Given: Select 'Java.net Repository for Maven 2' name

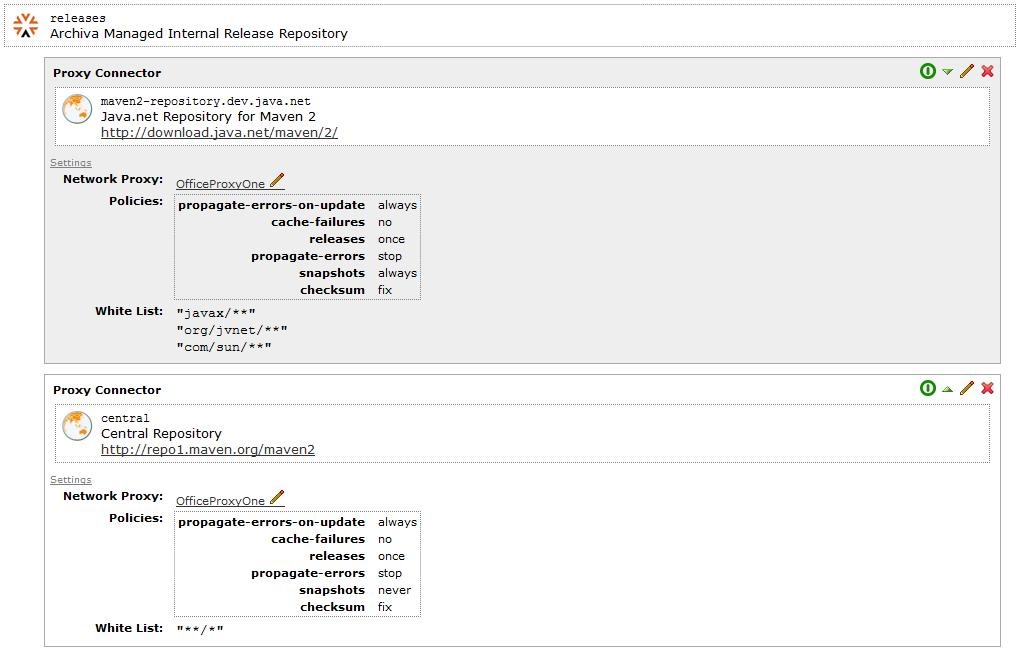Looking at the screenshot, I should tap(208, 117).
